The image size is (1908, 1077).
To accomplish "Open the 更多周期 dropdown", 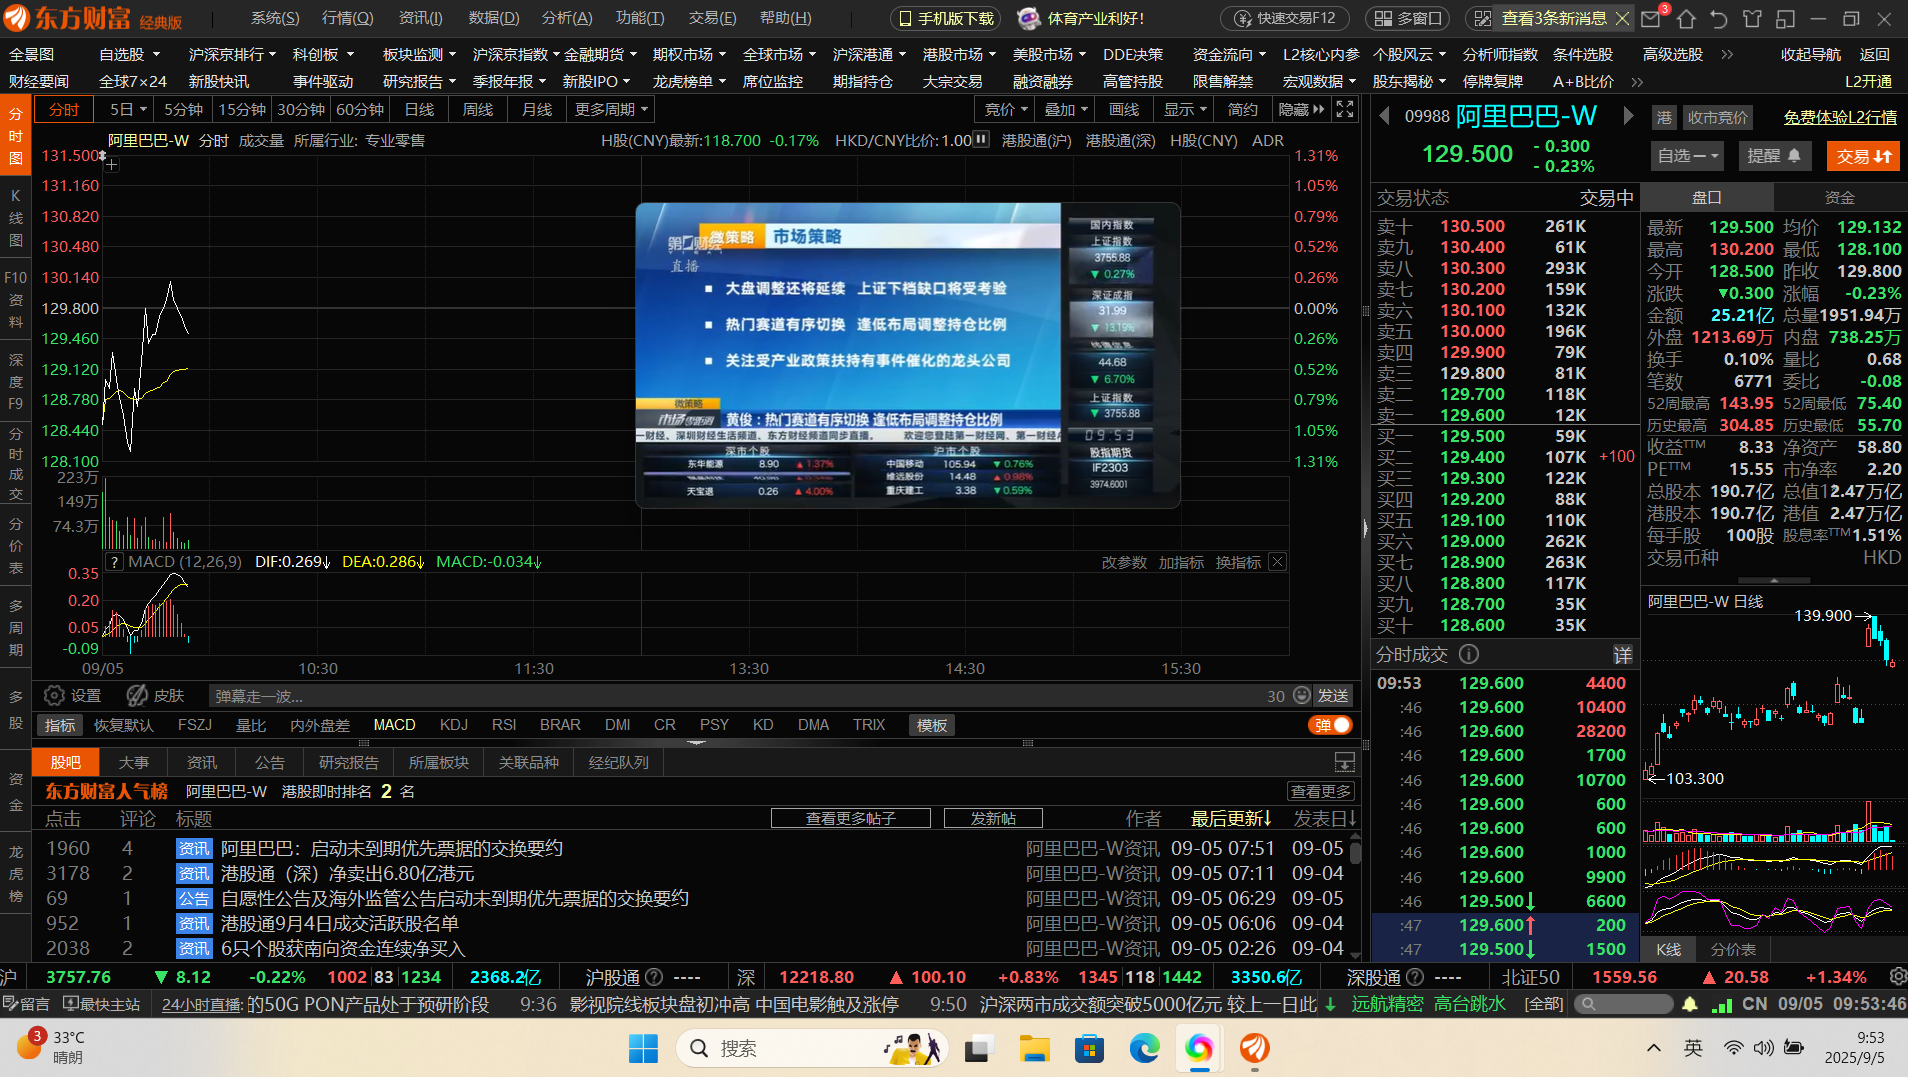I will tap(611, 109).
